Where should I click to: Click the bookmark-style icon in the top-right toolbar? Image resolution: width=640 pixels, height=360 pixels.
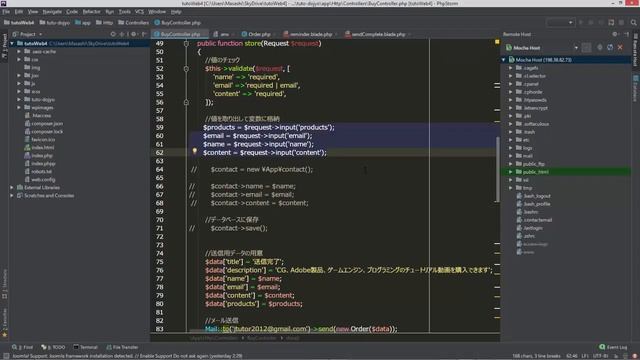click(x=611, y=22)
